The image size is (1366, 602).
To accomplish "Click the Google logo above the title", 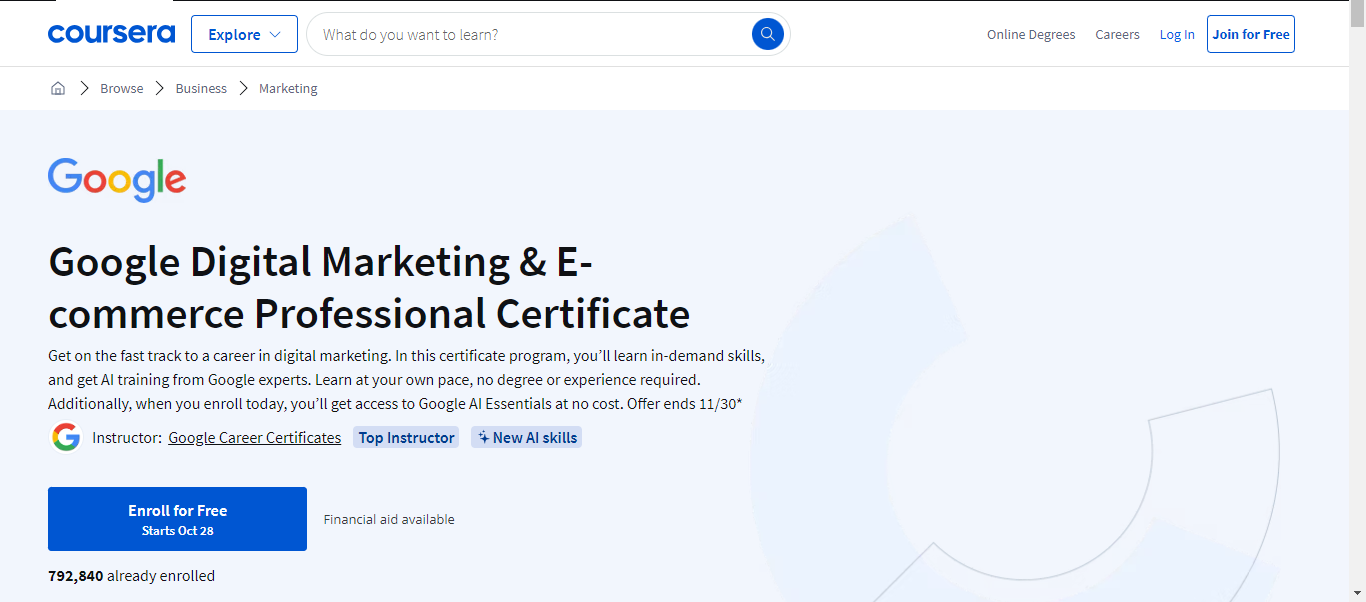I will click(x=117, y=180).
